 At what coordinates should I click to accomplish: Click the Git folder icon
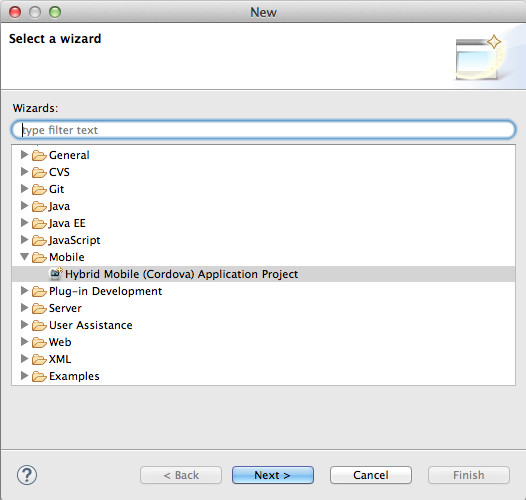point(39,189)
